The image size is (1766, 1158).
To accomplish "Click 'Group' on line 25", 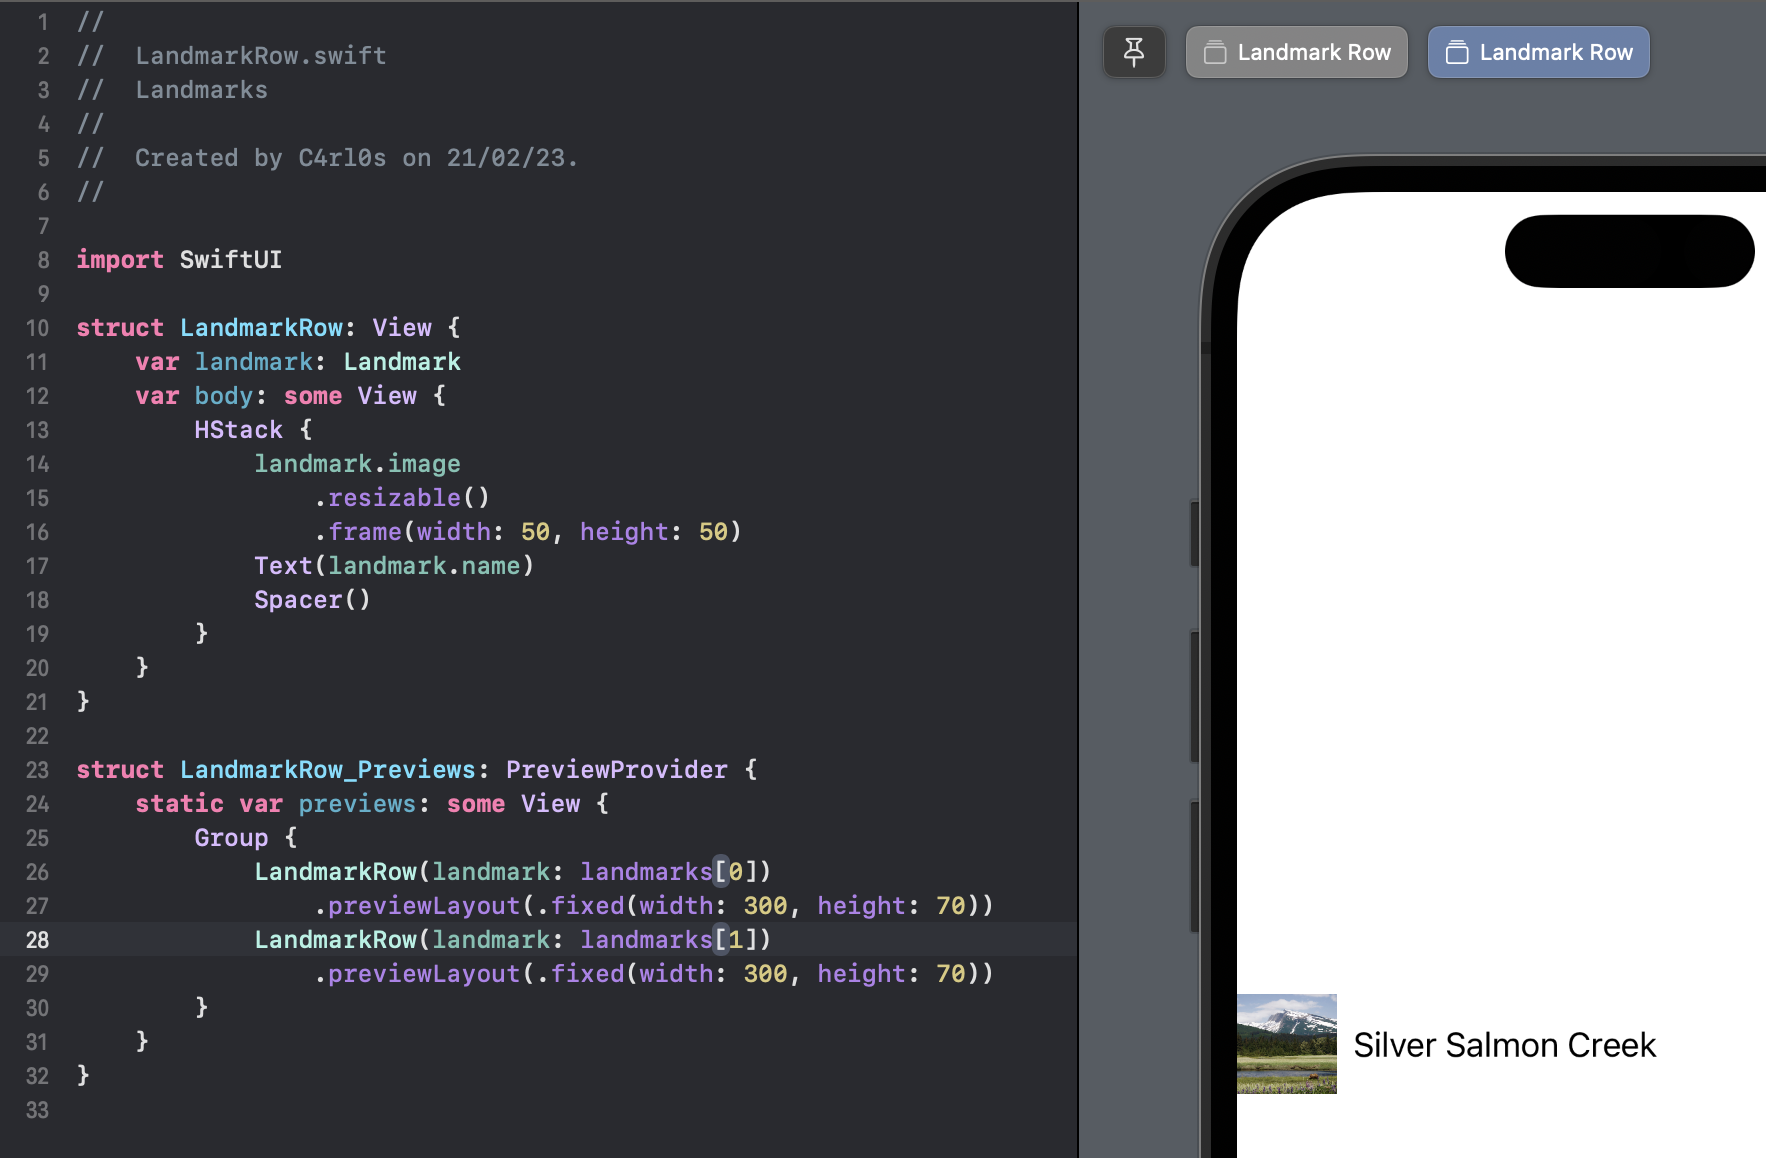I will point(231,838).
